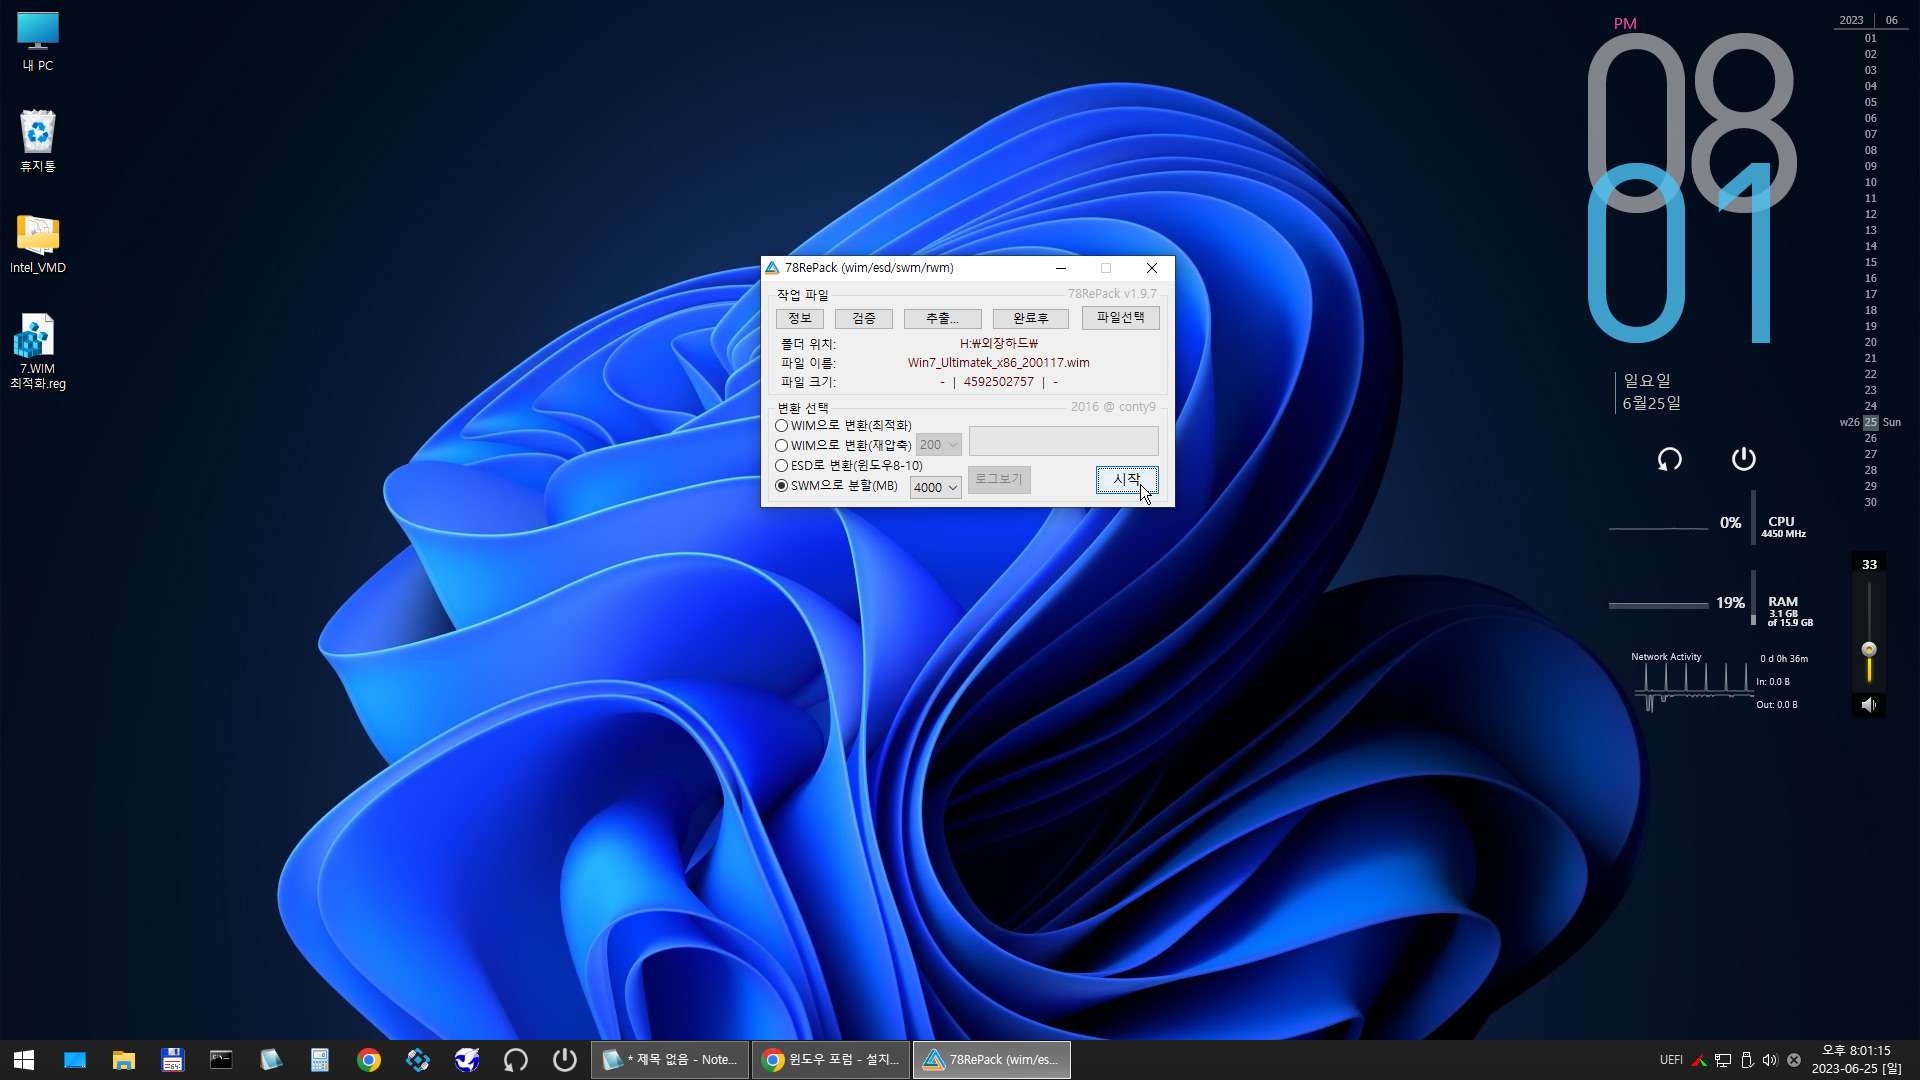Viewport: 1920px width, 1080px height.
Task: Click the USB device tray icon
Action: click(x=1747, y=1060)
